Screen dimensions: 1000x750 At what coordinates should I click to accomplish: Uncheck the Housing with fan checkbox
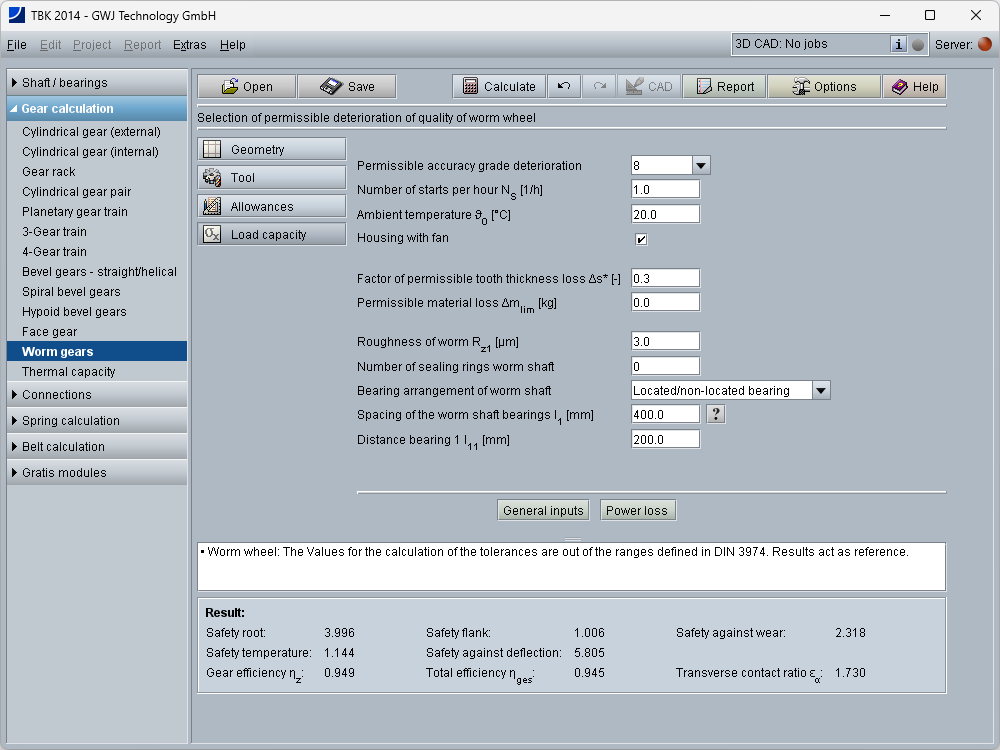[641, 239]
